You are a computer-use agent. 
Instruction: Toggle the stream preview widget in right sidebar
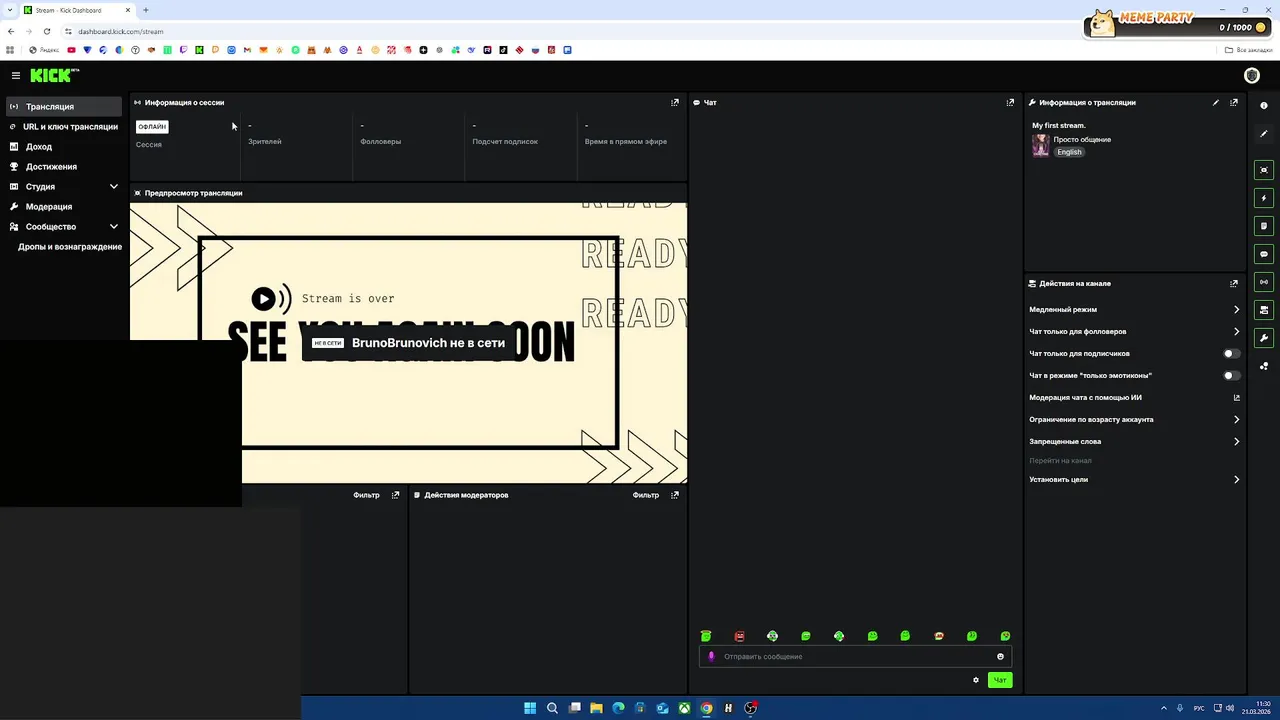point(1264,170)
